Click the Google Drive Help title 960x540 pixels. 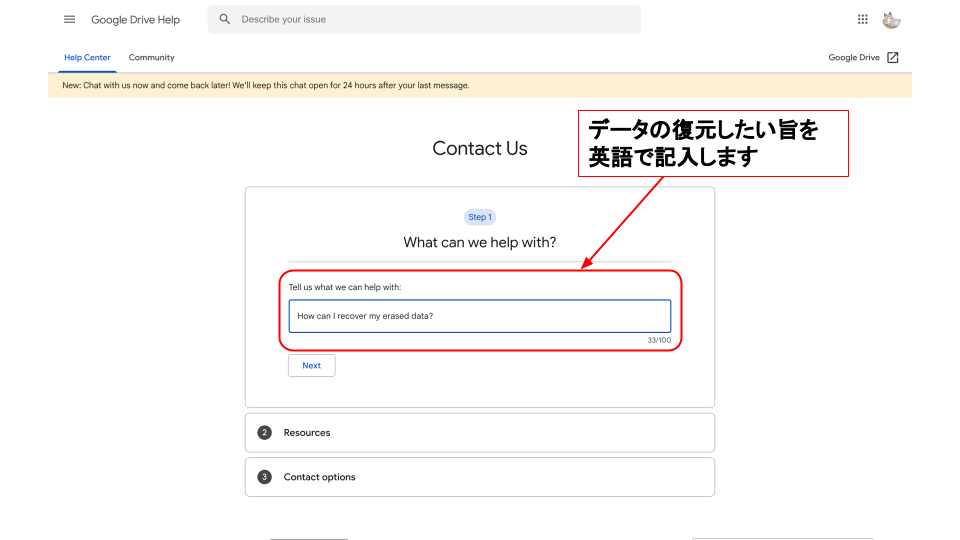[135, 19]
